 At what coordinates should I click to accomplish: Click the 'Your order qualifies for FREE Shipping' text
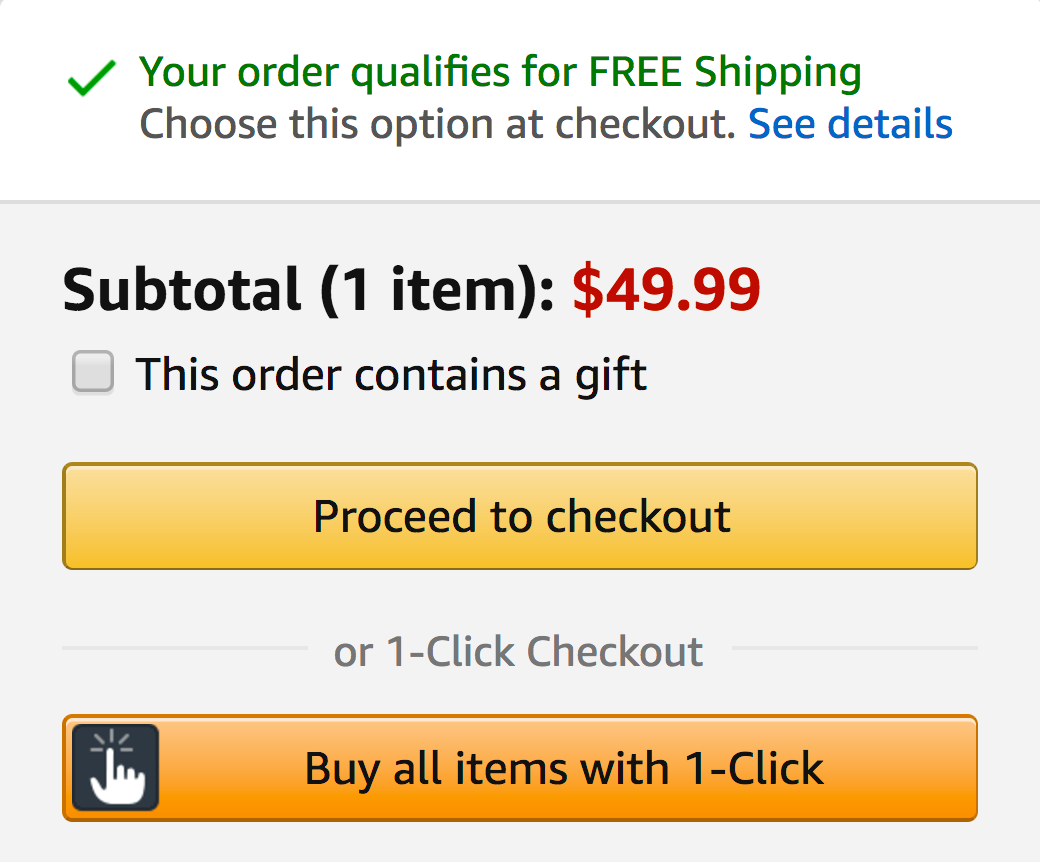pos(500,71)
